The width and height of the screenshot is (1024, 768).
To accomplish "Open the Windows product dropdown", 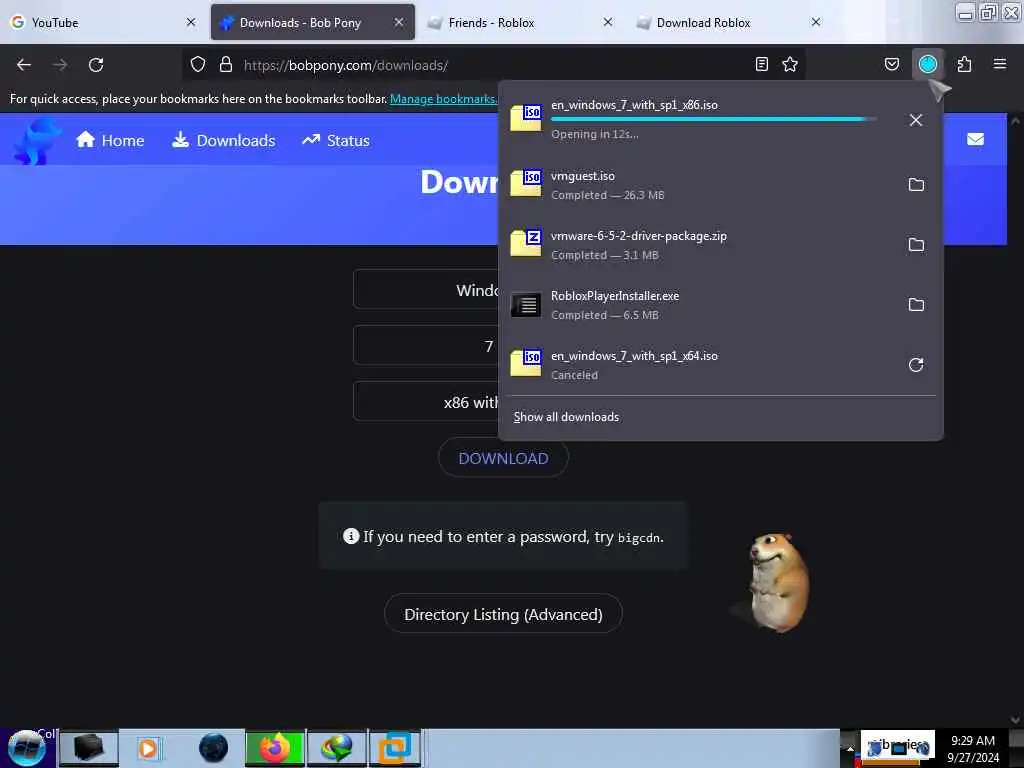I will (x=426, y=289).
